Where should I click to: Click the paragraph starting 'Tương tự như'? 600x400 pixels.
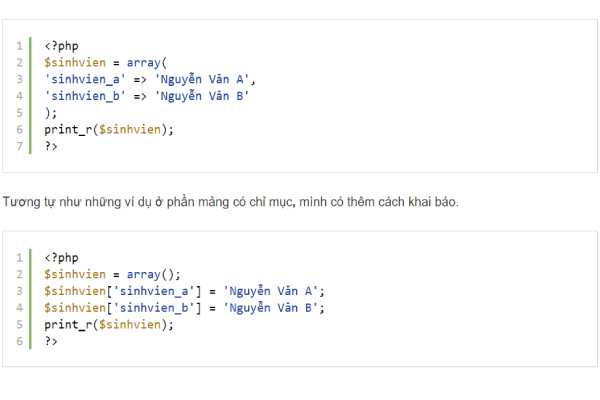click(230, 202)
